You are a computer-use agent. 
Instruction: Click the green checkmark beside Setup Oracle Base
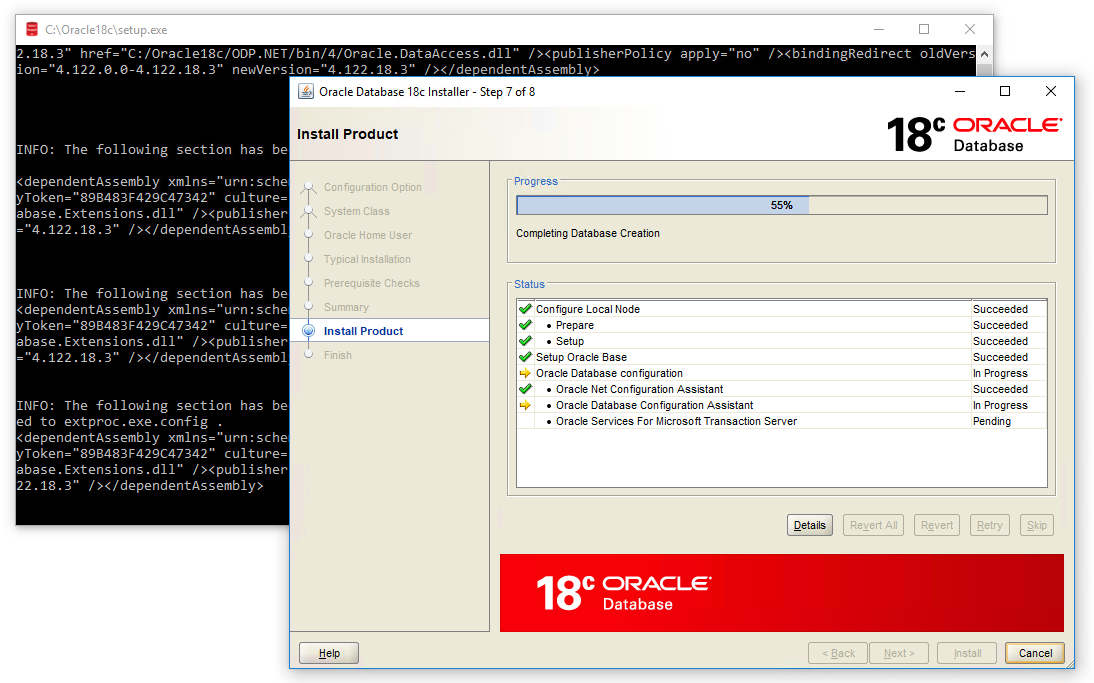pos(525,356)
